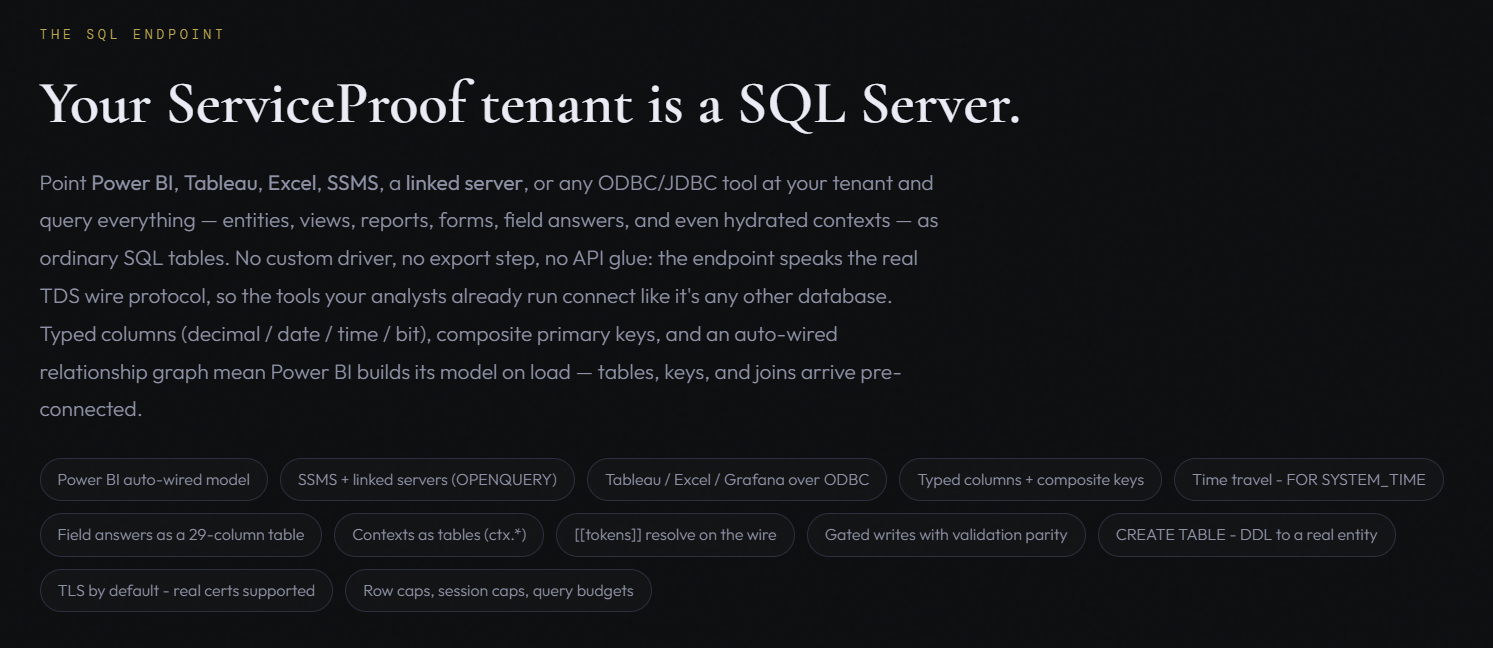Click the bold Excel word in paragraph
The image size is (1493, 648).
[292, 183]
